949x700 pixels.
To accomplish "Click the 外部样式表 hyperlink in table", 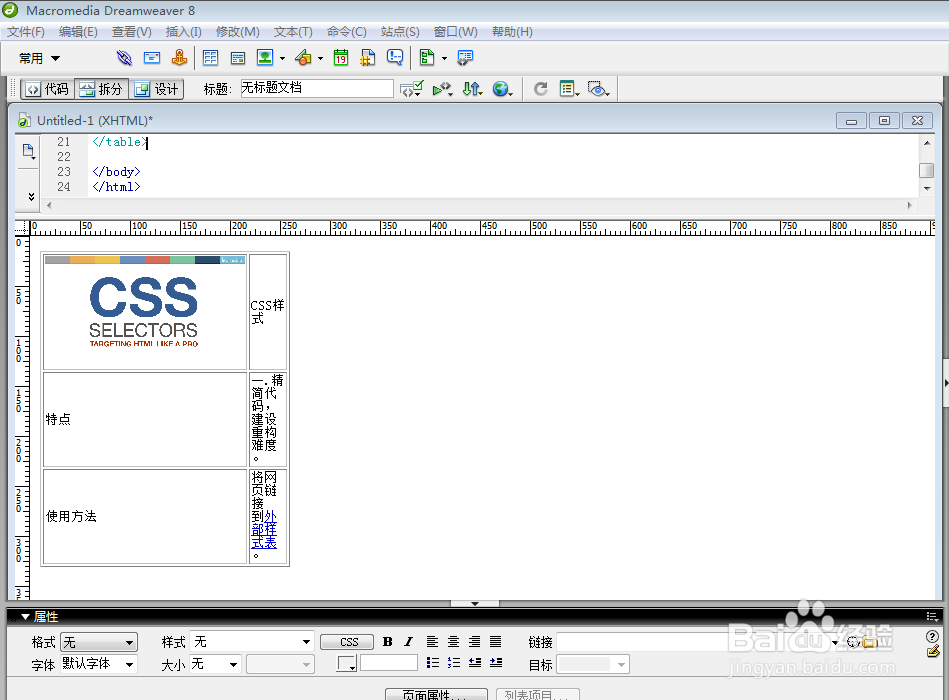I will (265, 530).
